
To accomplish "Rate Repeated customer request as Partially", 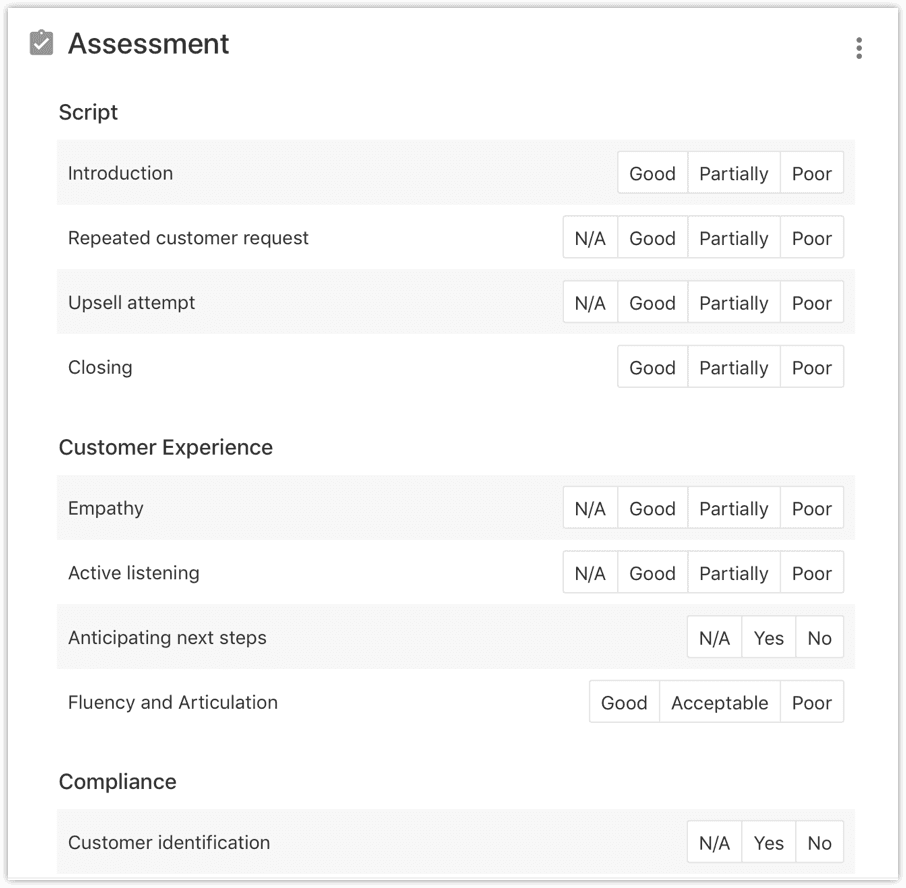I will 733,238.
